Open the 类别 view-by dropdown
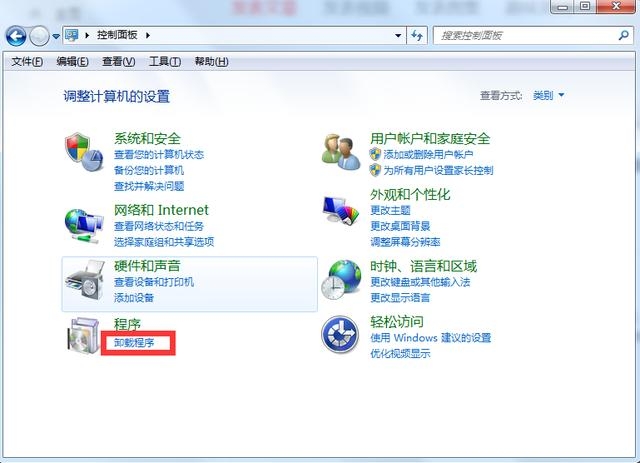The image size is (640, 463). click(548, 96)
